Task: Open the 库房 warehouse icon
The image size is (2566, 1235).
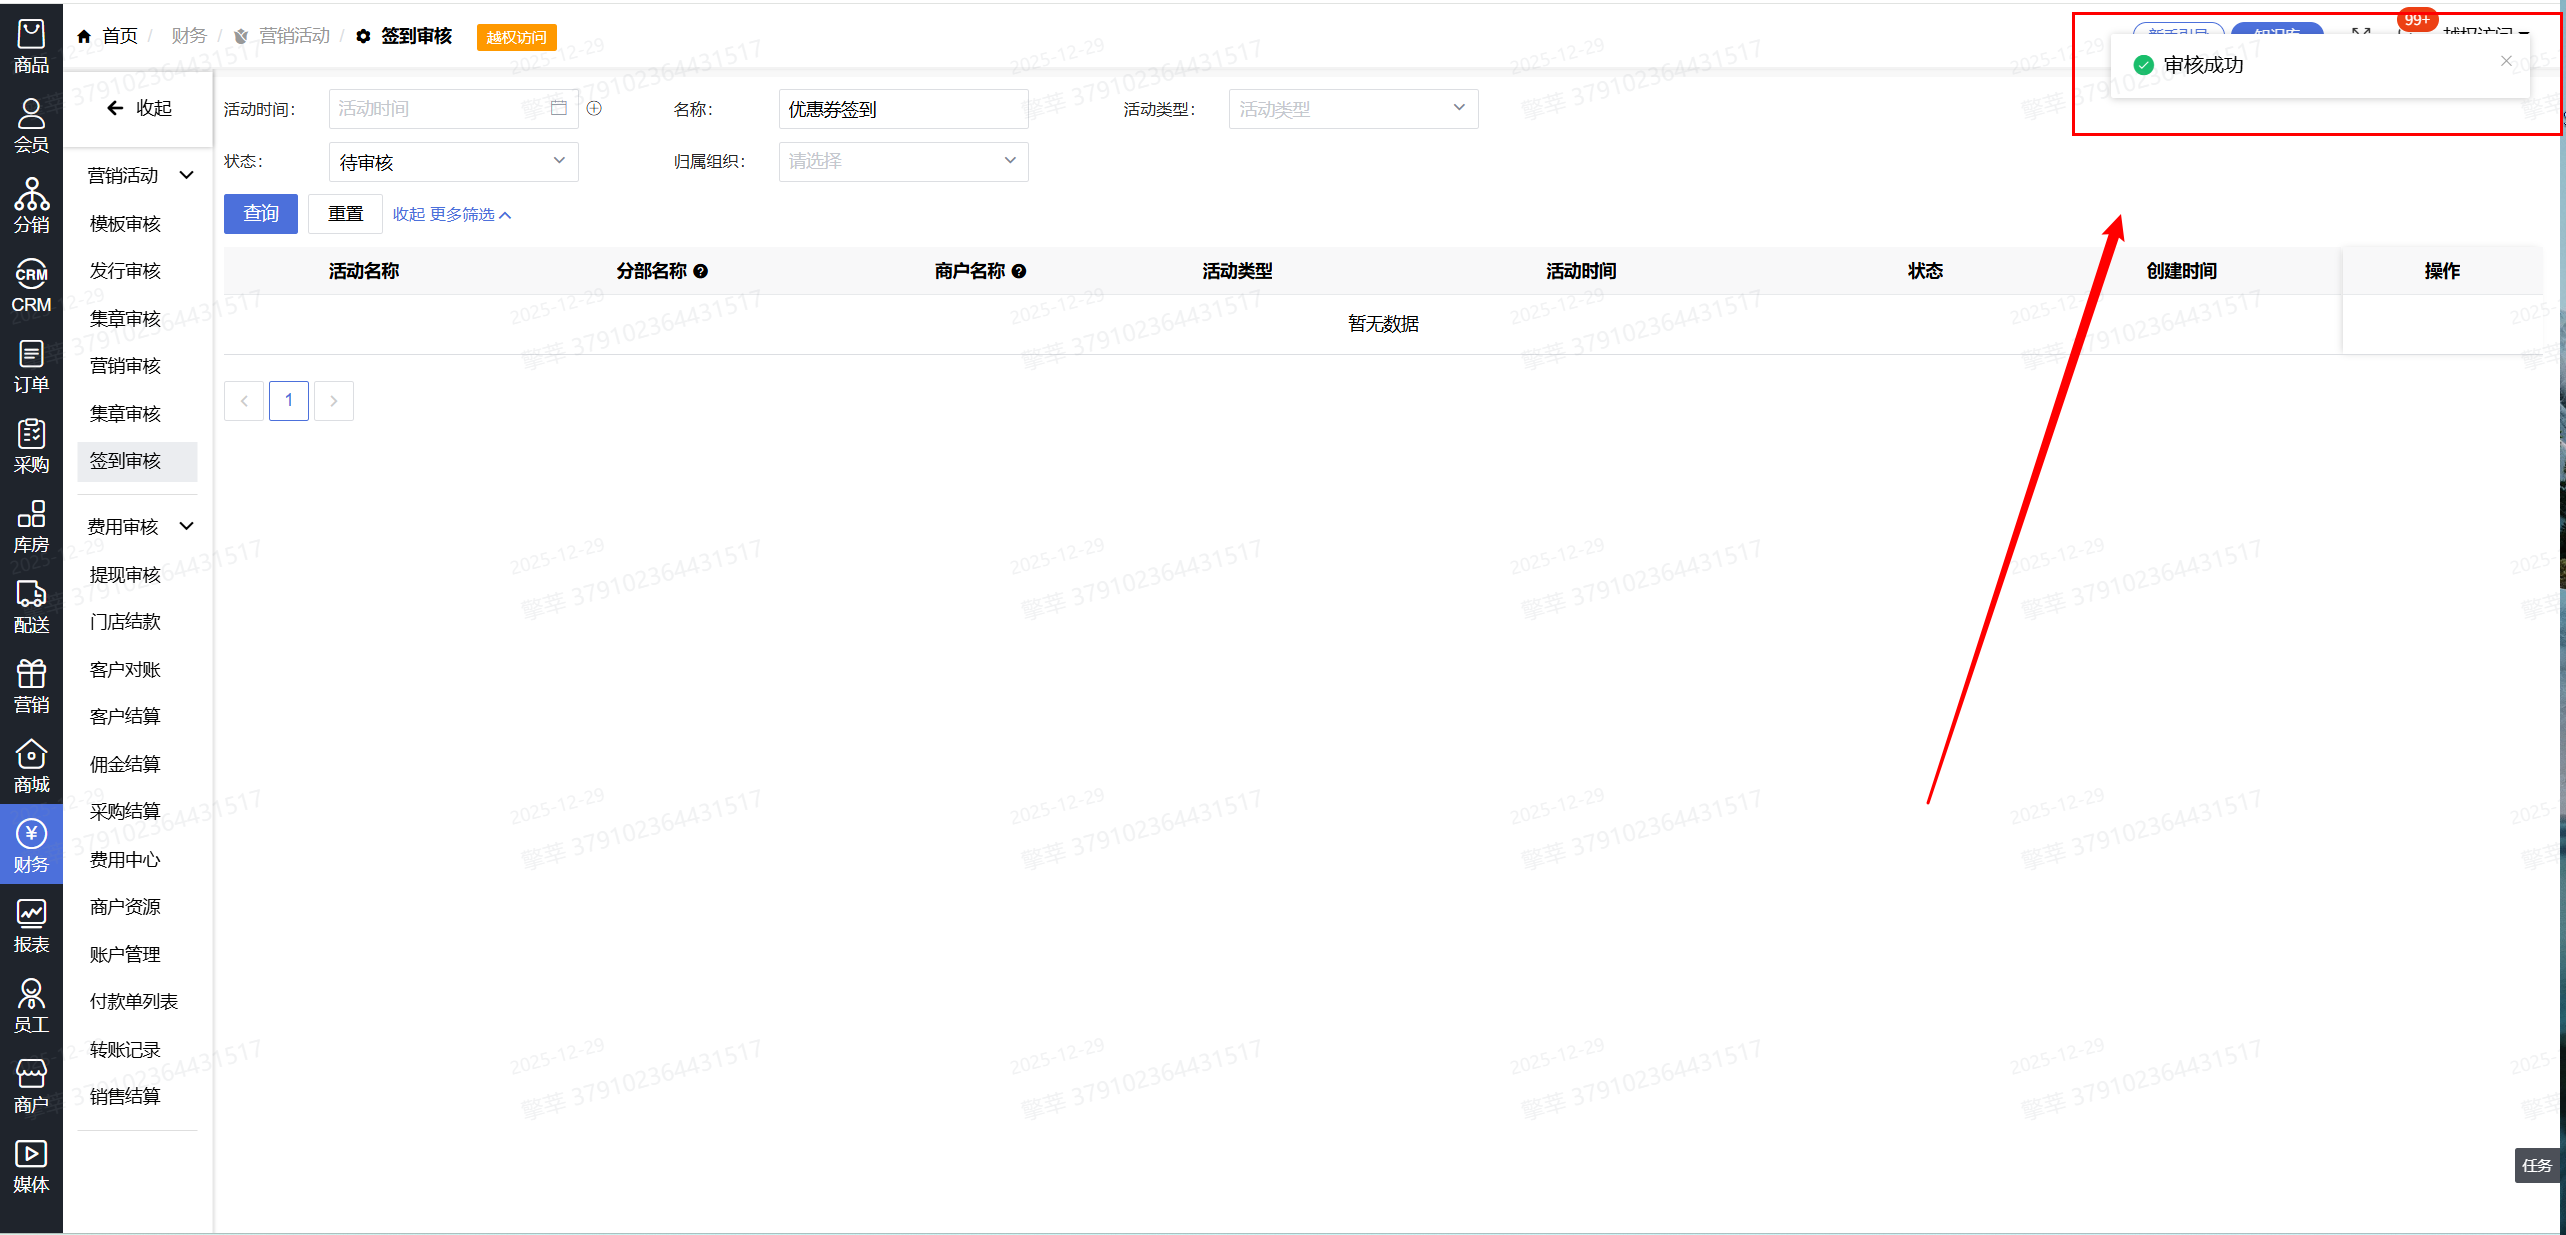Action: point(31,526)
